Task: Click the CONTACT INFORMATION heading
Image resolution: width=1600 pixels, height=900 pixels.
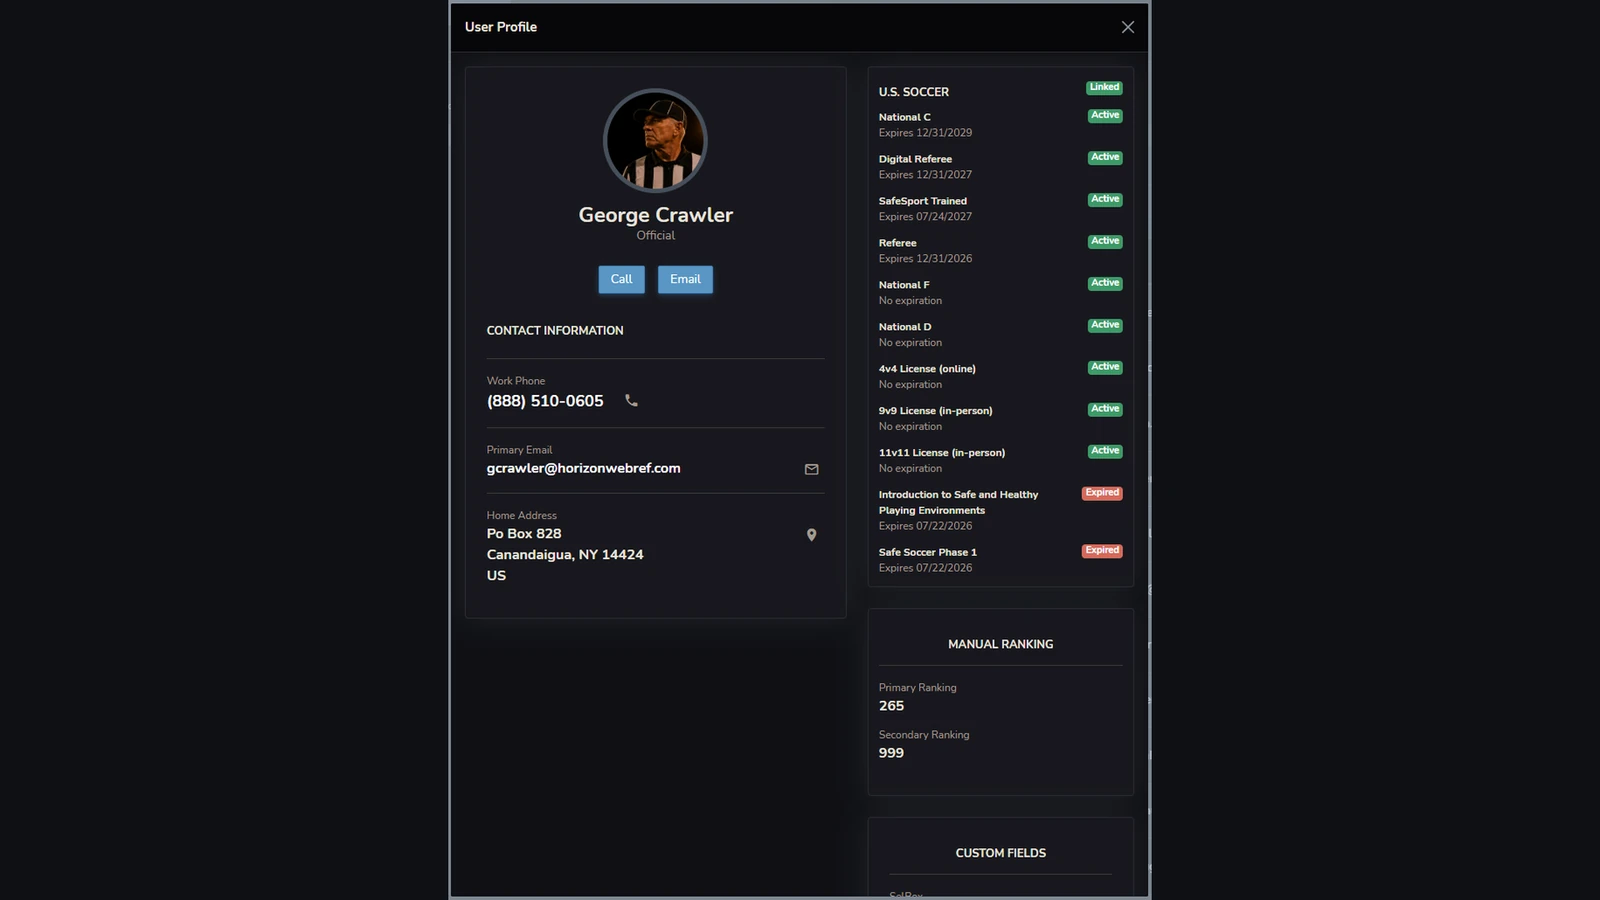Action: point(555,330)
